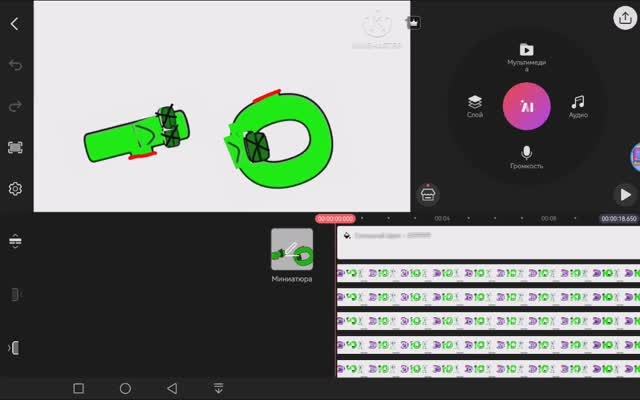
Task: Tap the total duration 00:00:18.650 label
Action: (x=619, y=219)
